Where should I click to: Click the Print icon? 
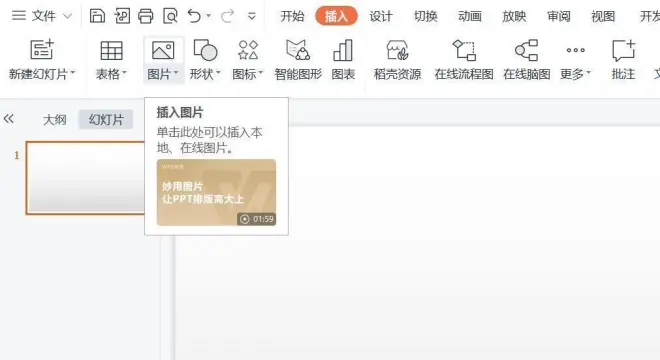(x=146, y=16)
